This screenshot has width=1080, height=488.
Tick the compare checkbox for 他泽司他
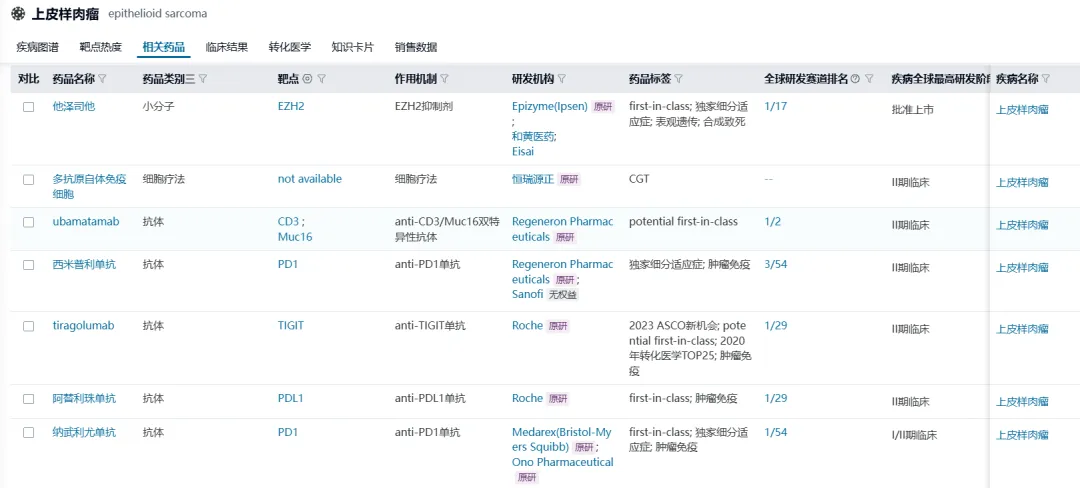[x=29, y=107]
